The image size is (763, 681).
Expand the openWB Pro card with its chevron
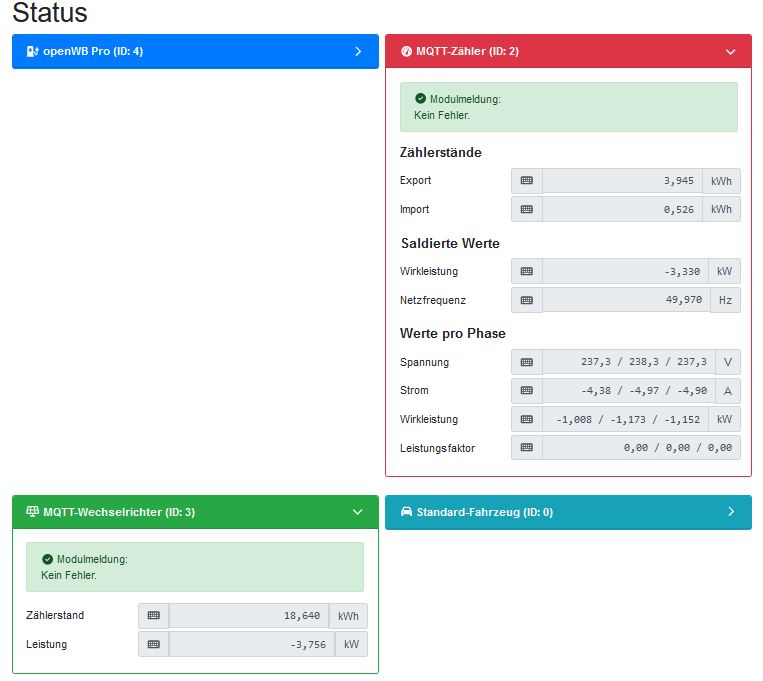358,51
